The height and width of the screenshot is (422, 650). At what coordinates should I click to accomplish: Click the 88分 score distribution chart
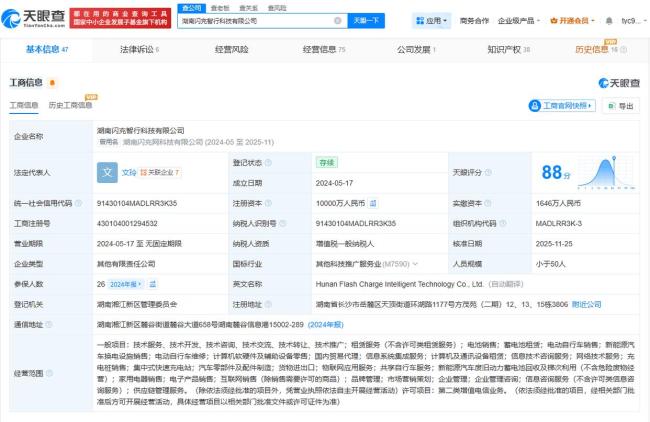click(606, 173)
